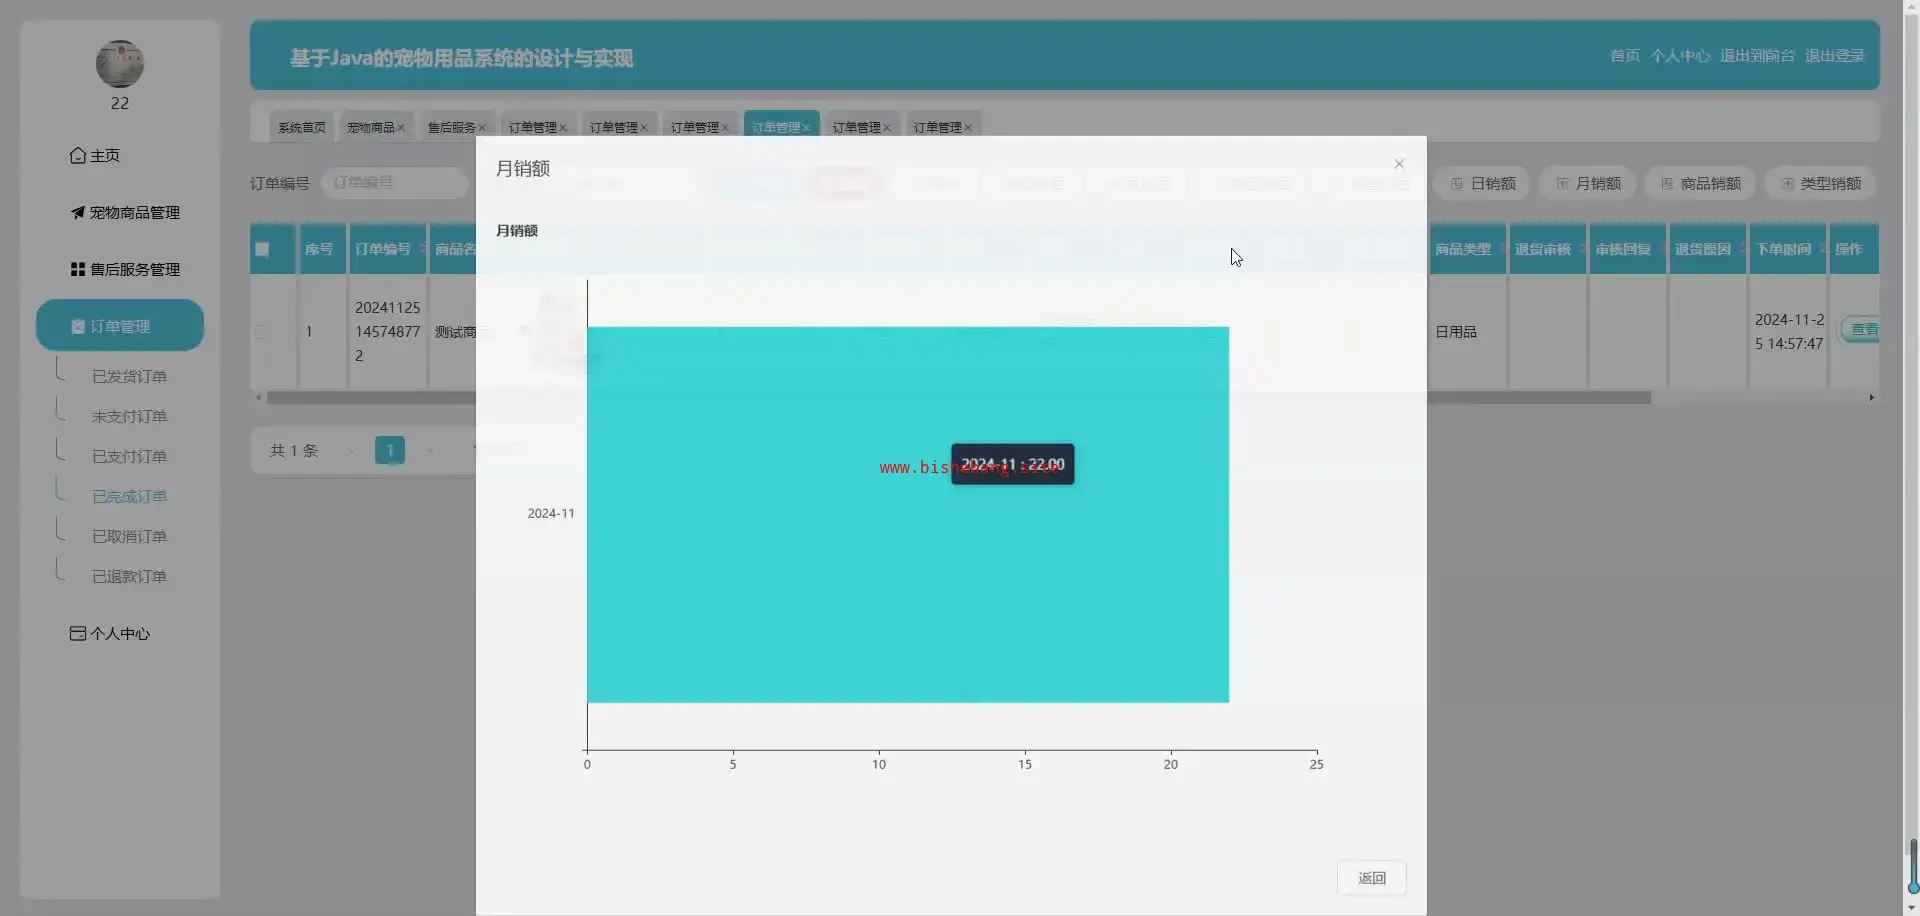This screenshot has height=916, width=1920.
Task: Click 查看 button in order row
Action: (1862, 330)
